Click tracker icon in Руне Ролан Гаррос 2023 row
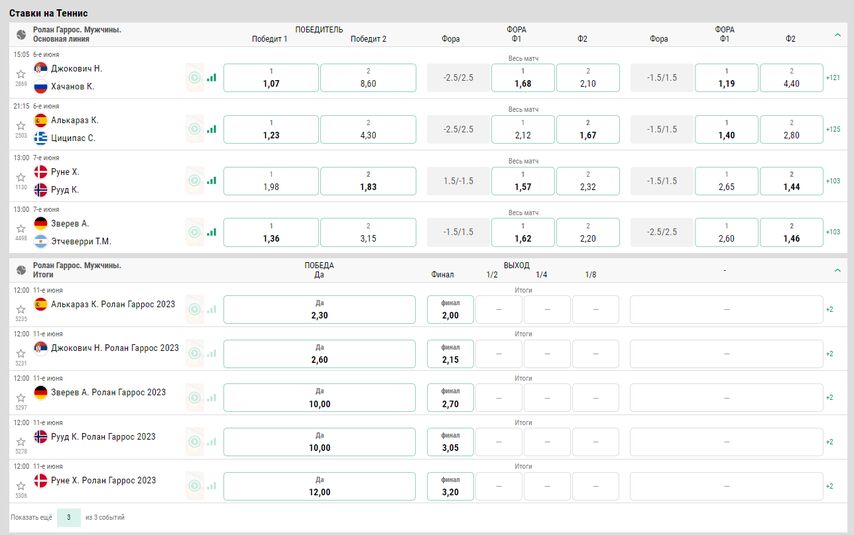The height and width of the screenshot is (535, 854). tap(194, 486)
